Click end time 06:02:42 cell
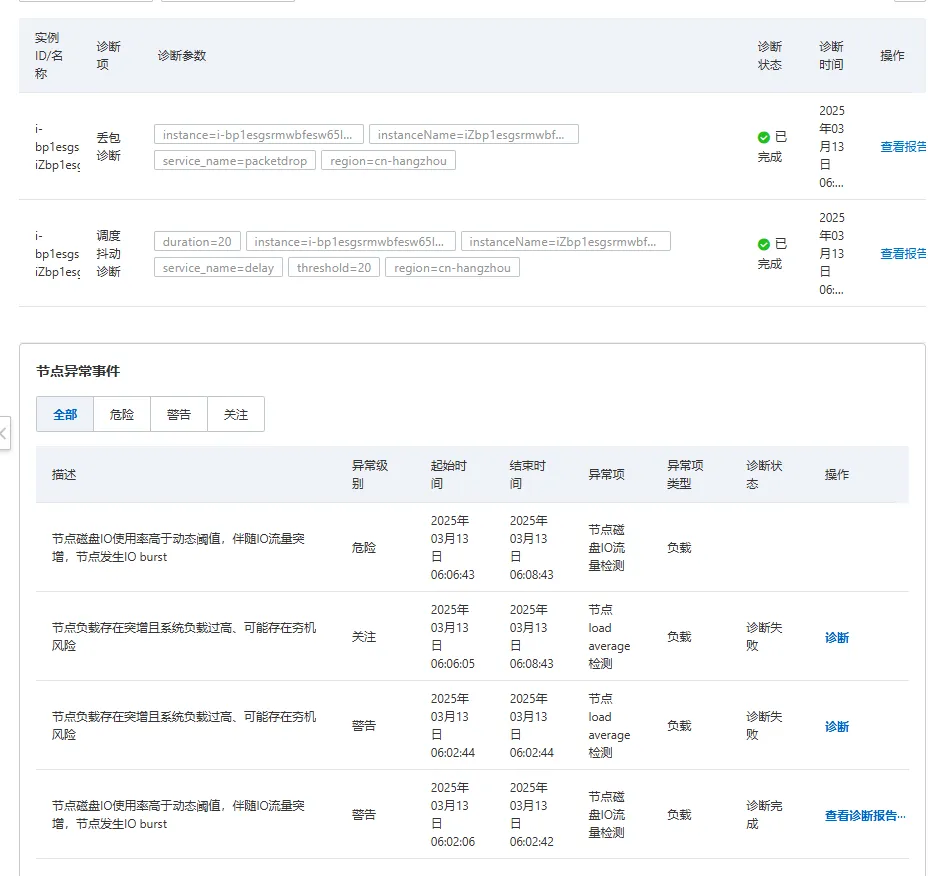The width and height of the screenshot is (928, 876). [531, 815]
